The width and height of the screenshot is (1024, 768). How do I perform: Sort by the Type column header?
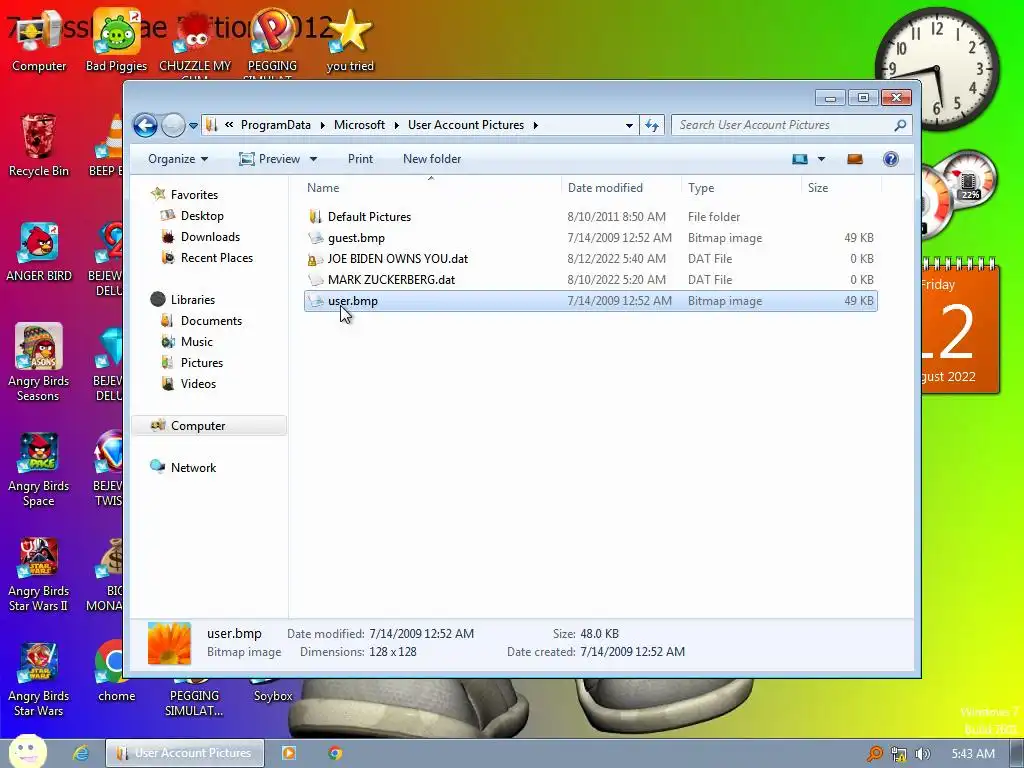pos(741,187)
